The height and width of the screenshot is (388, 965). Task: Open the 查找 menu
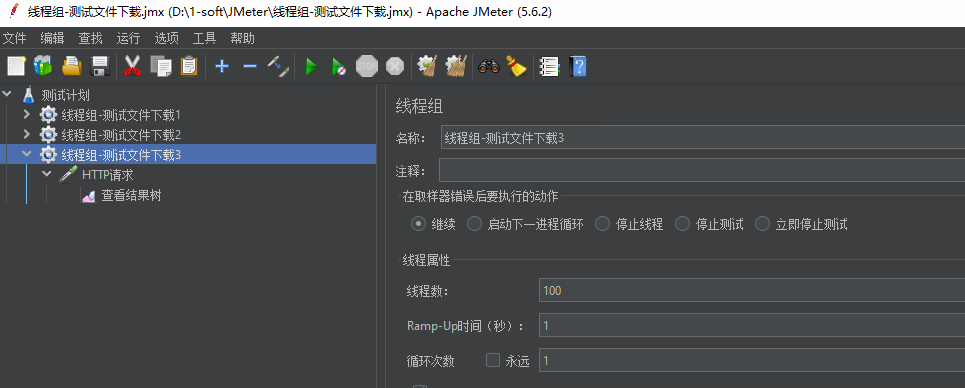click(90, 38)
